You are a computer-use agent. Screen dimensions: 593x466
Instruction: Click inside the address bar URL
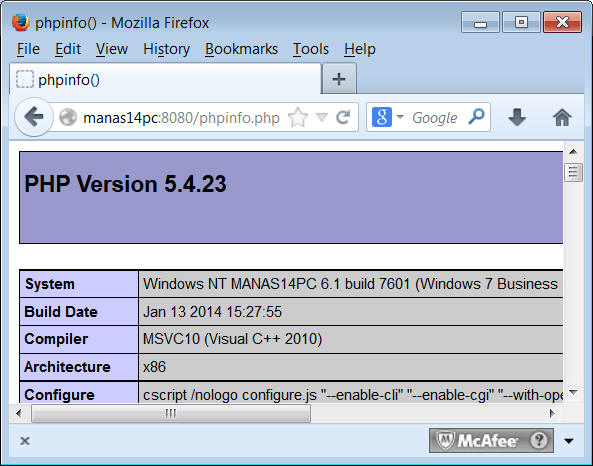[181, 118]
